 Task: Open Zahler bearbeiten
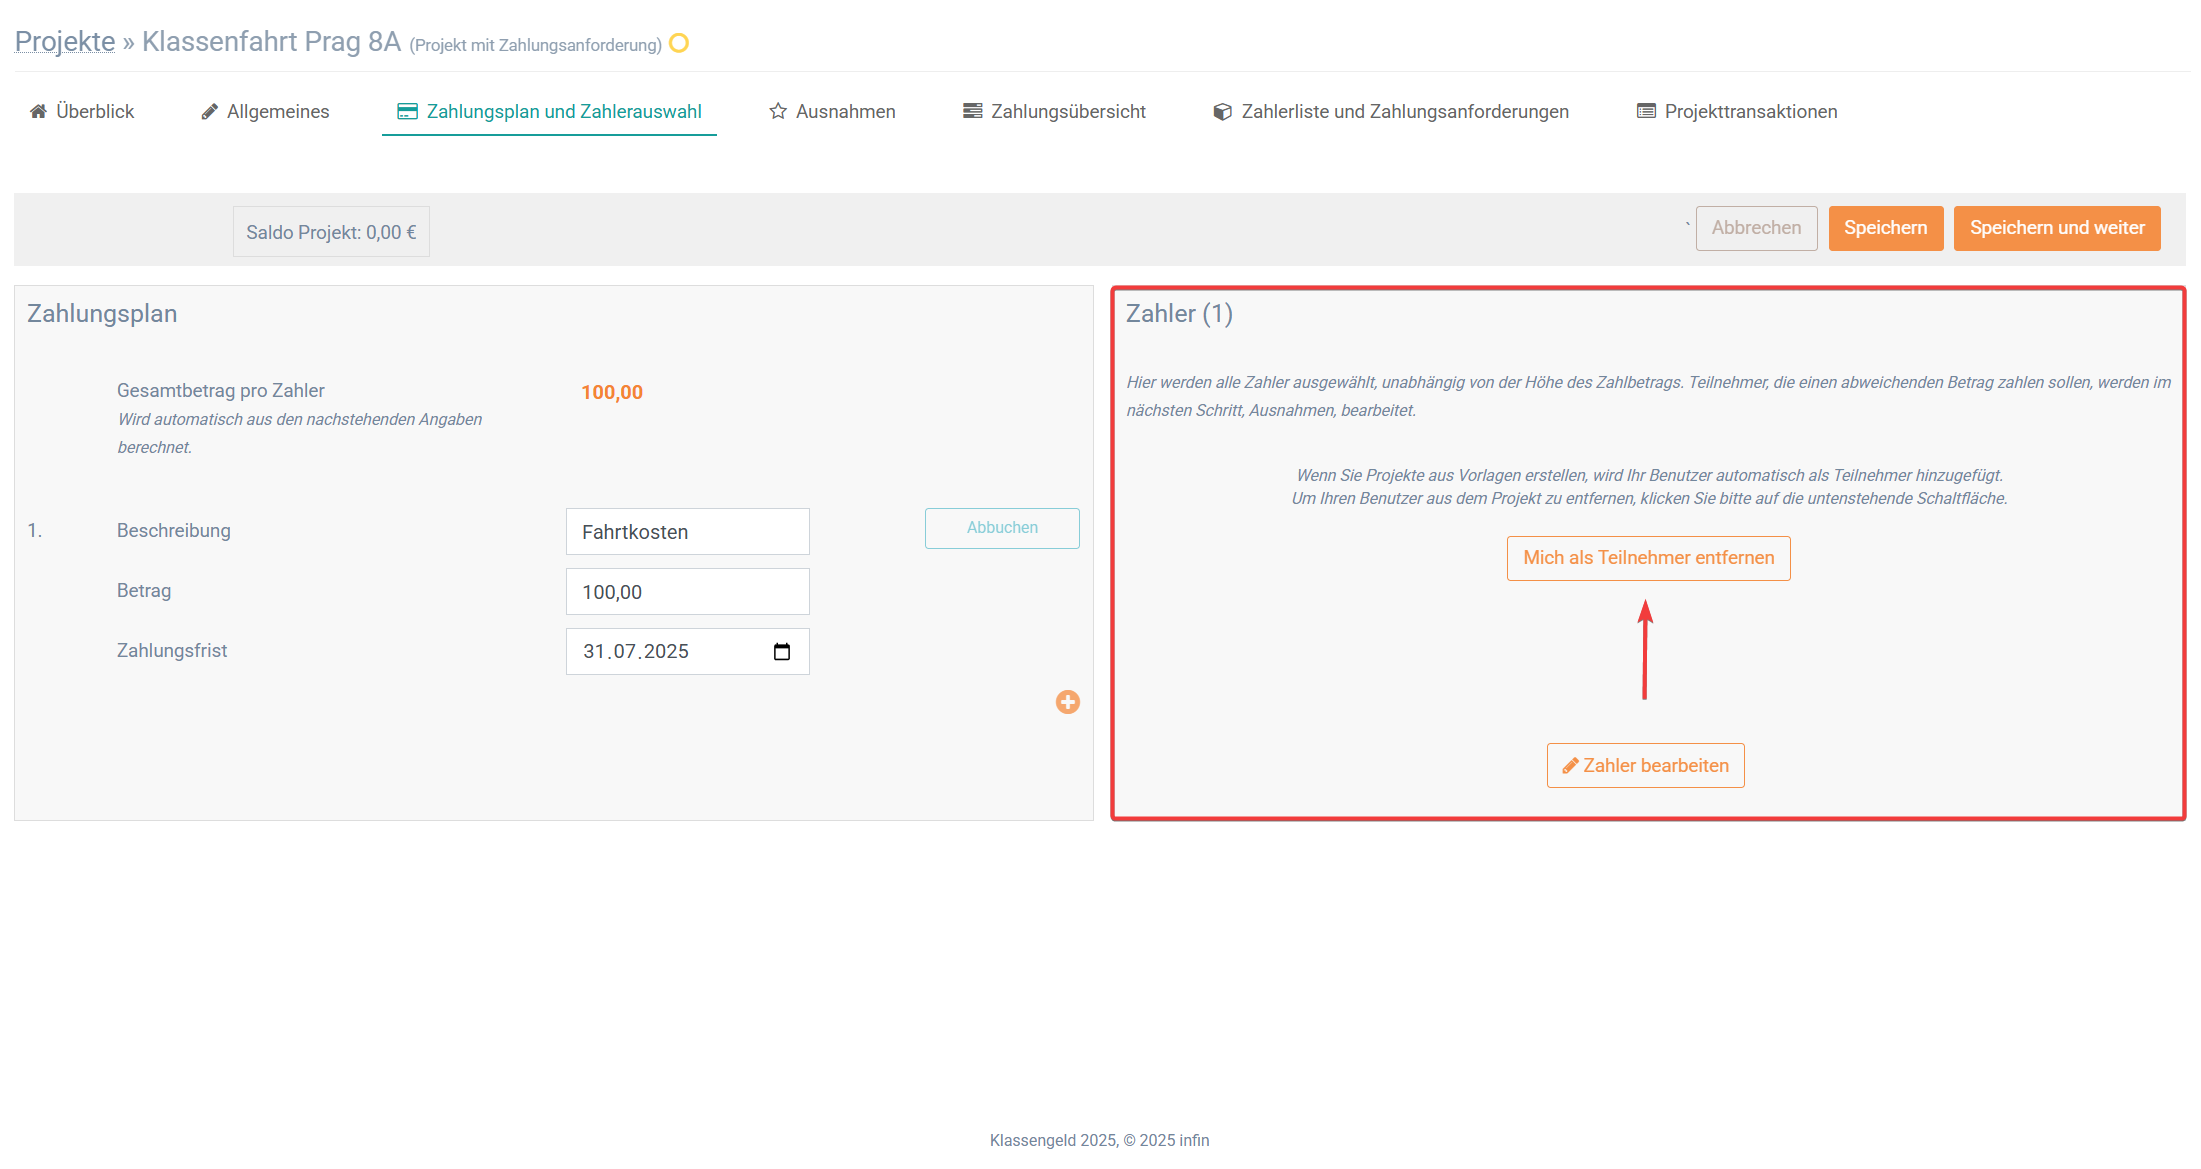[x=1645, y=765]
